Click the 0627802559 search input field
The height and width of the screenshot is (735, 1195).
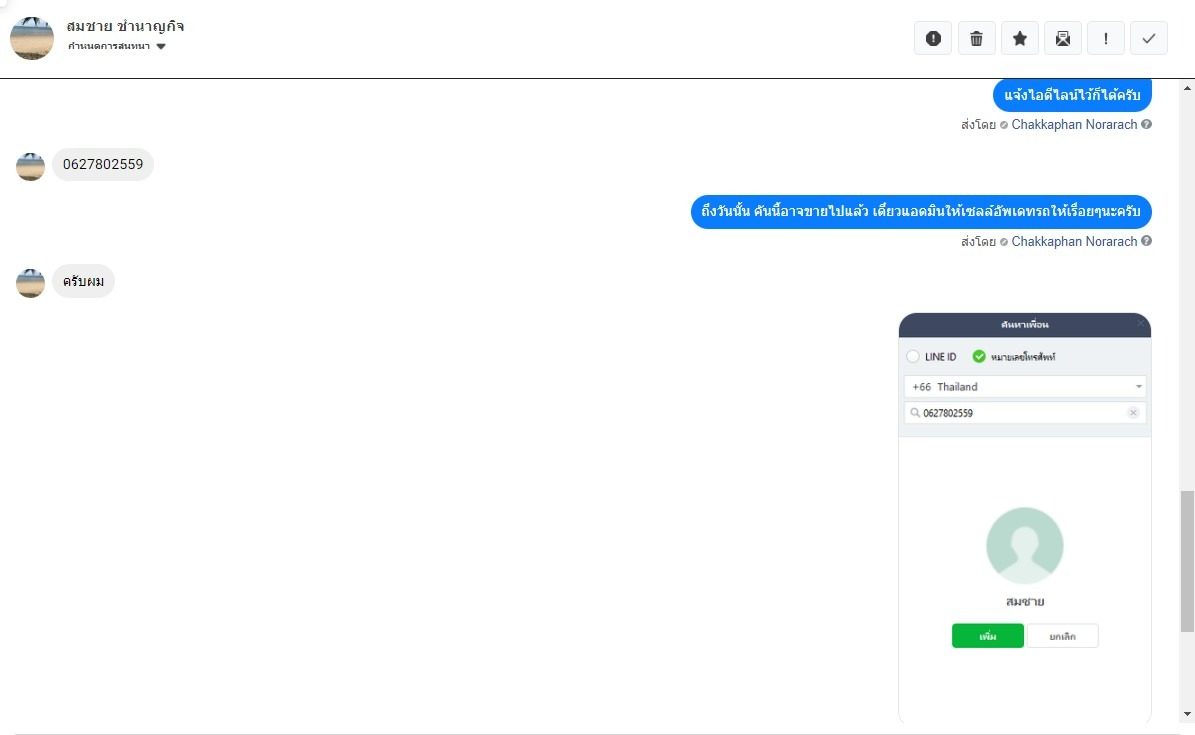pyautogui.click(x=1024, y=412)
